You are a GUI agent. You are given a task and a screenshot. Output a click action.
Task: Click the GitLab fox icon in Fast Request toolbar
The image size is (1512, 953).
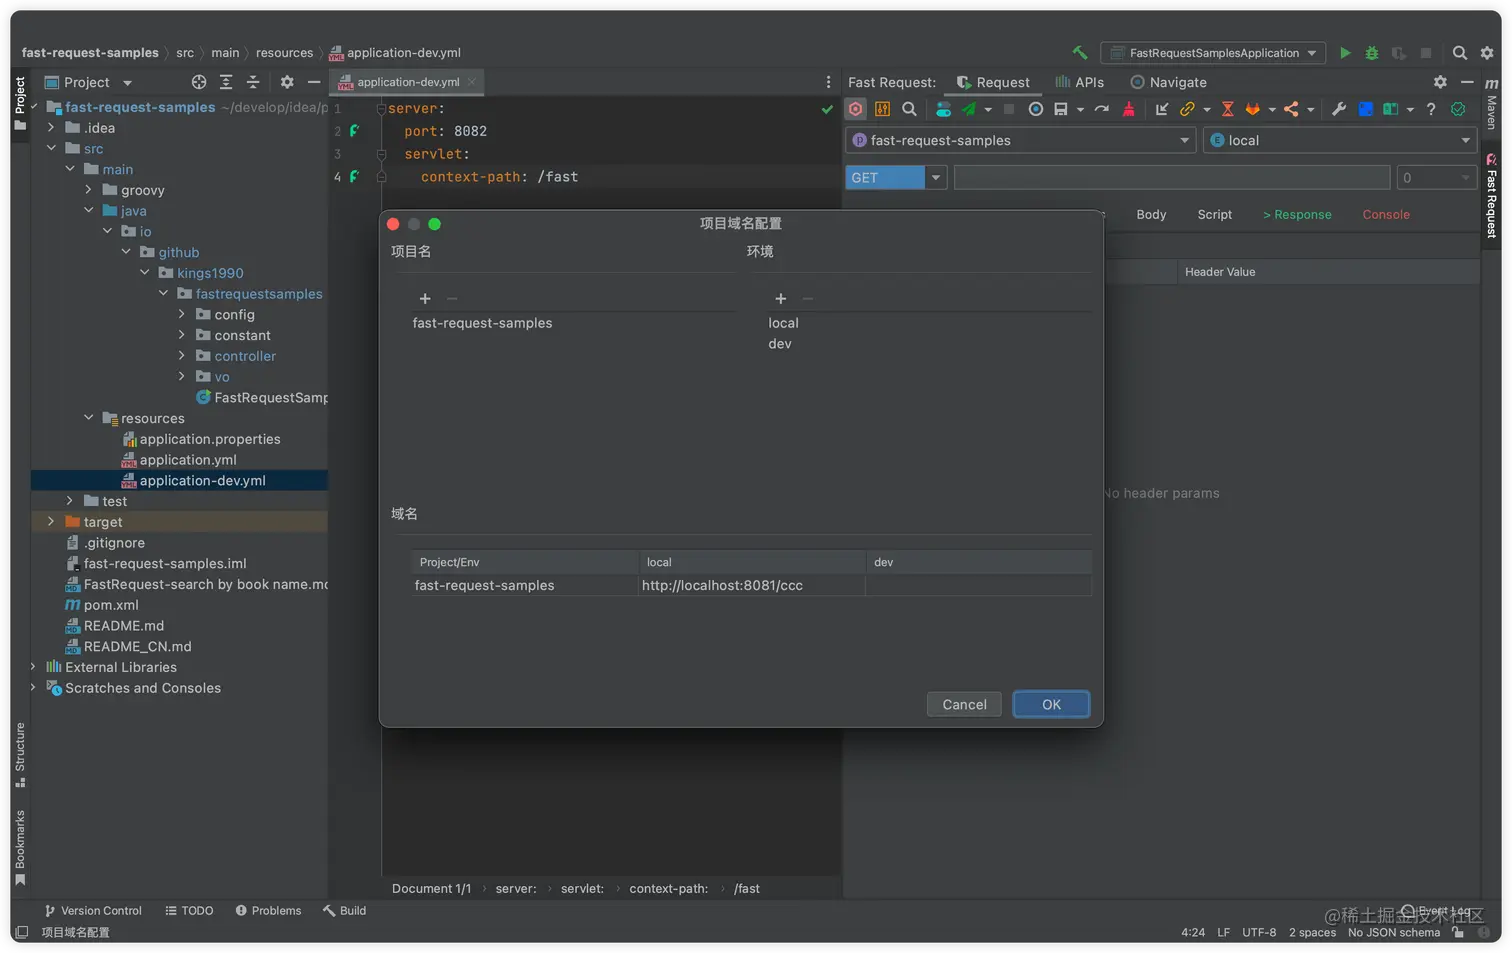1252,109
